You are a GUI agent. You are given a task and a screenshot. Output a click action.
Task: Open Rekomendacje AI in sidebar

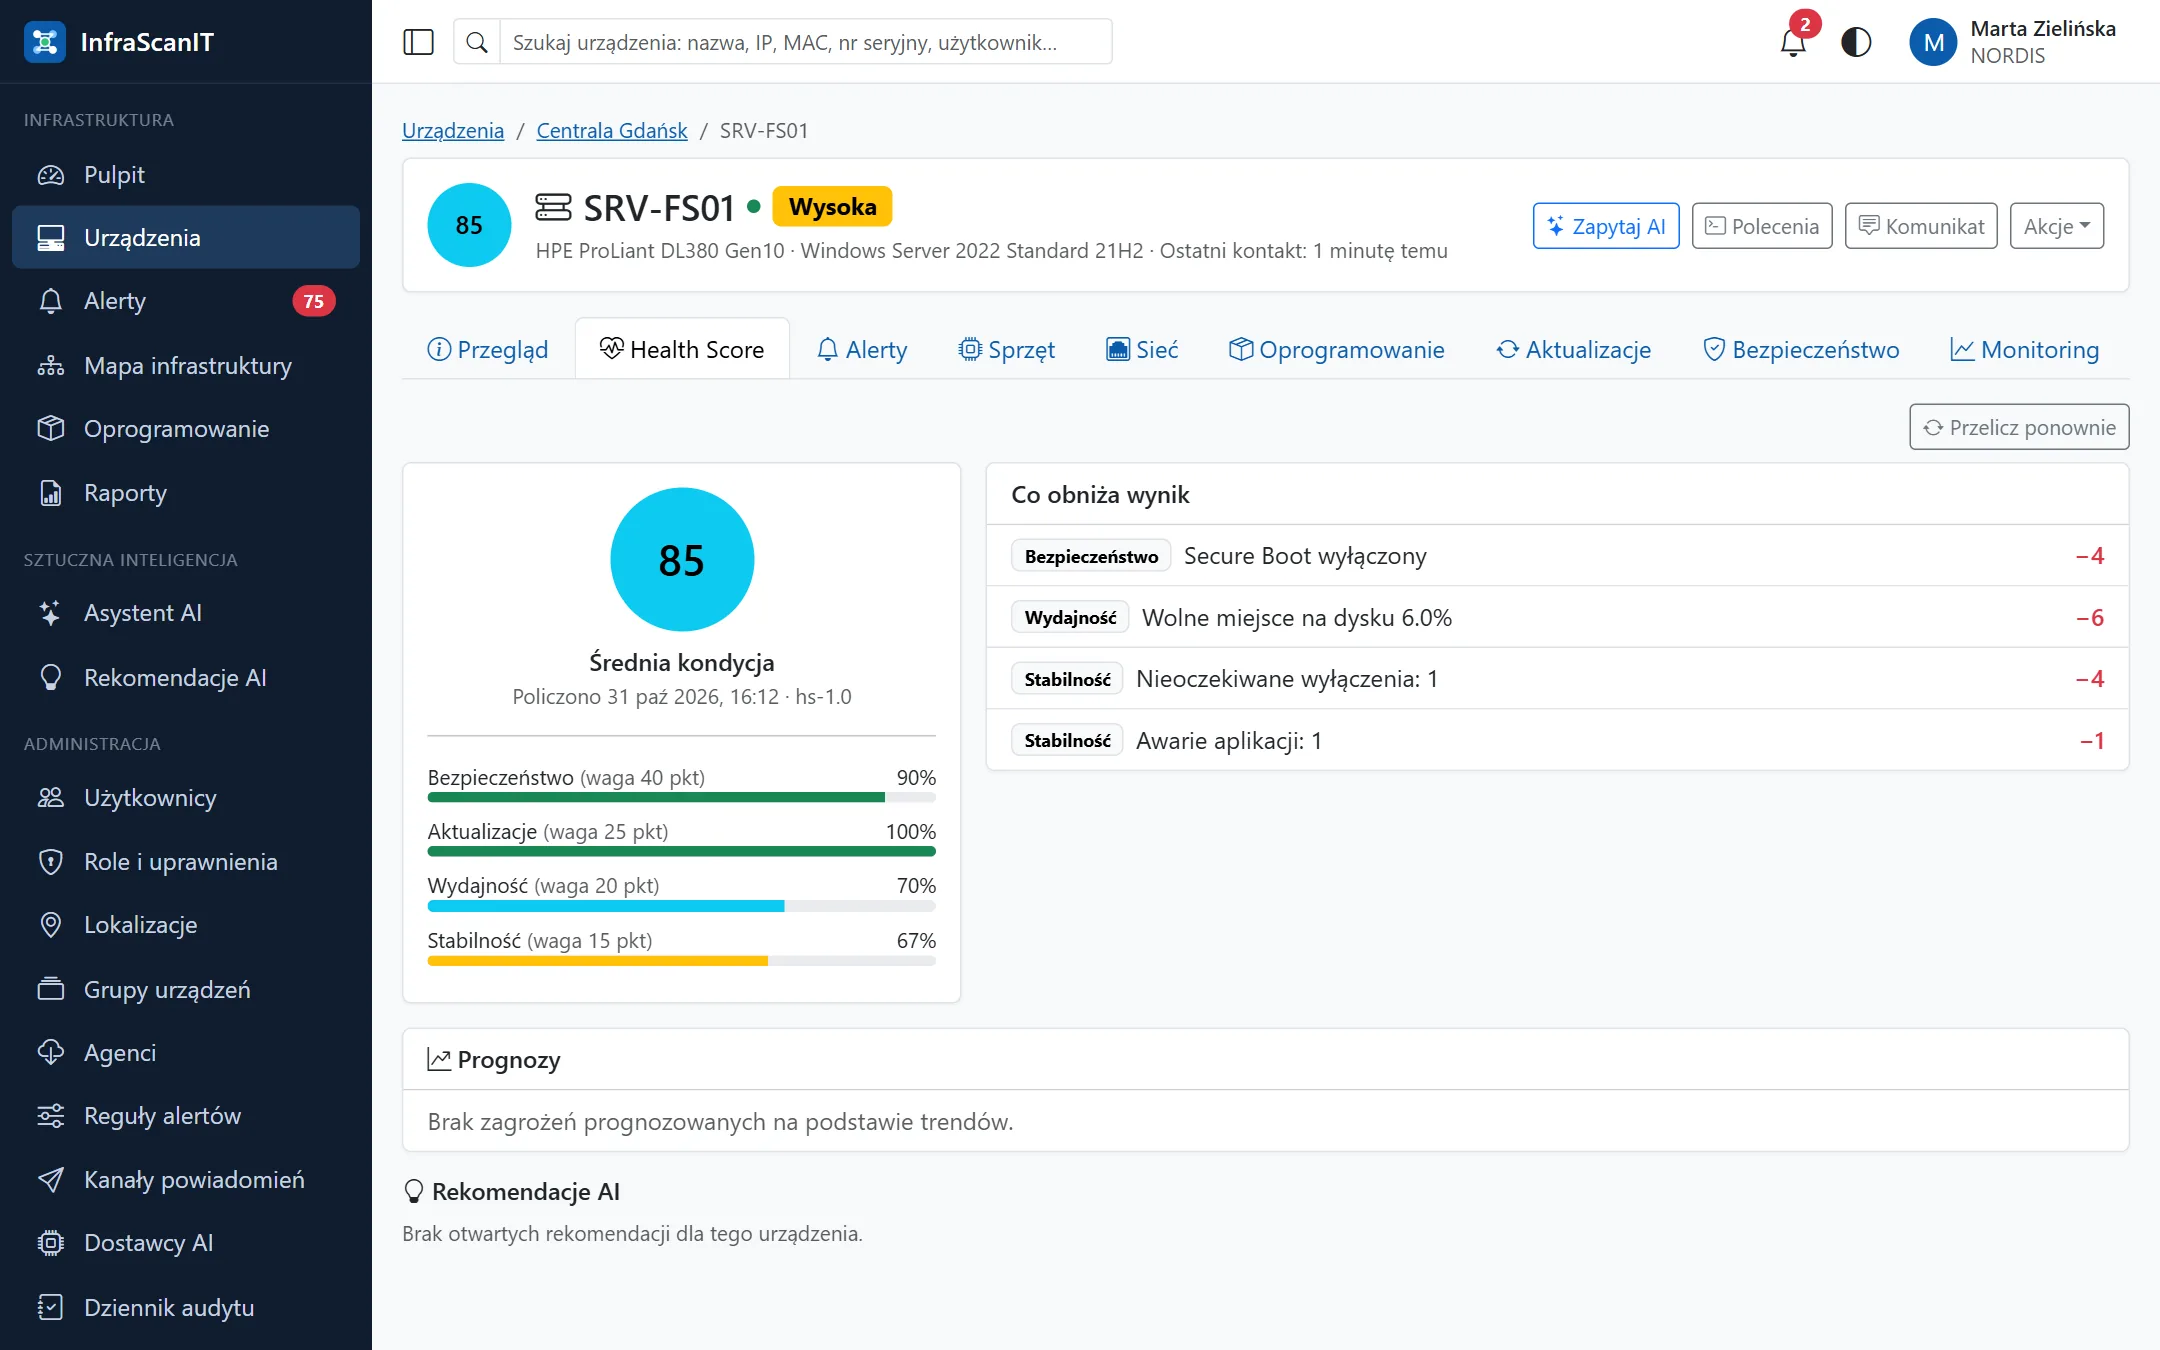click(186, 678)
